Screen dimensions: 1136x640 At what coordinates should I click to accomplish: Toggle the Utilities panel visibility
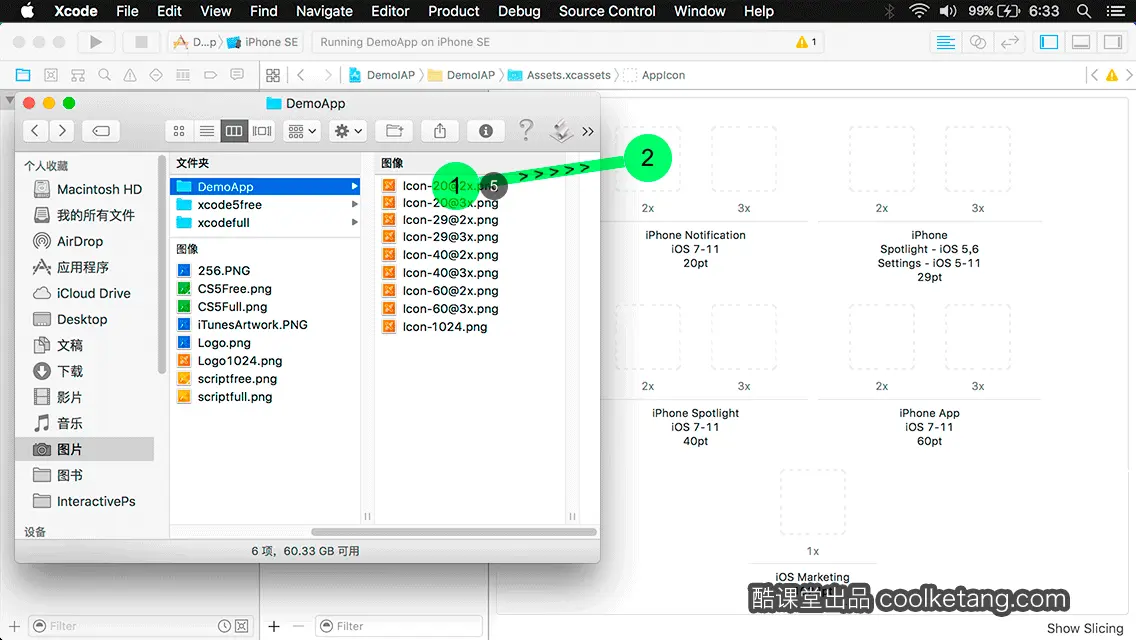pyautogui.click(x=1113, y=42)
